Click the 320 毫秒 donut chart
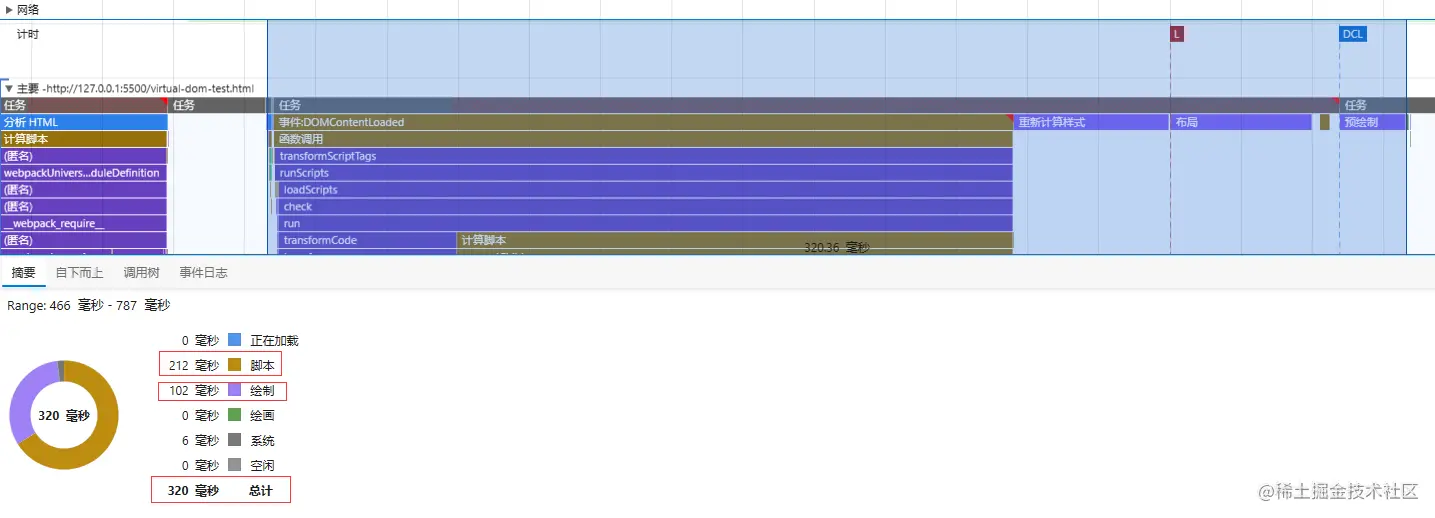This screenshot has height=518, width=1435. point(64,415)
